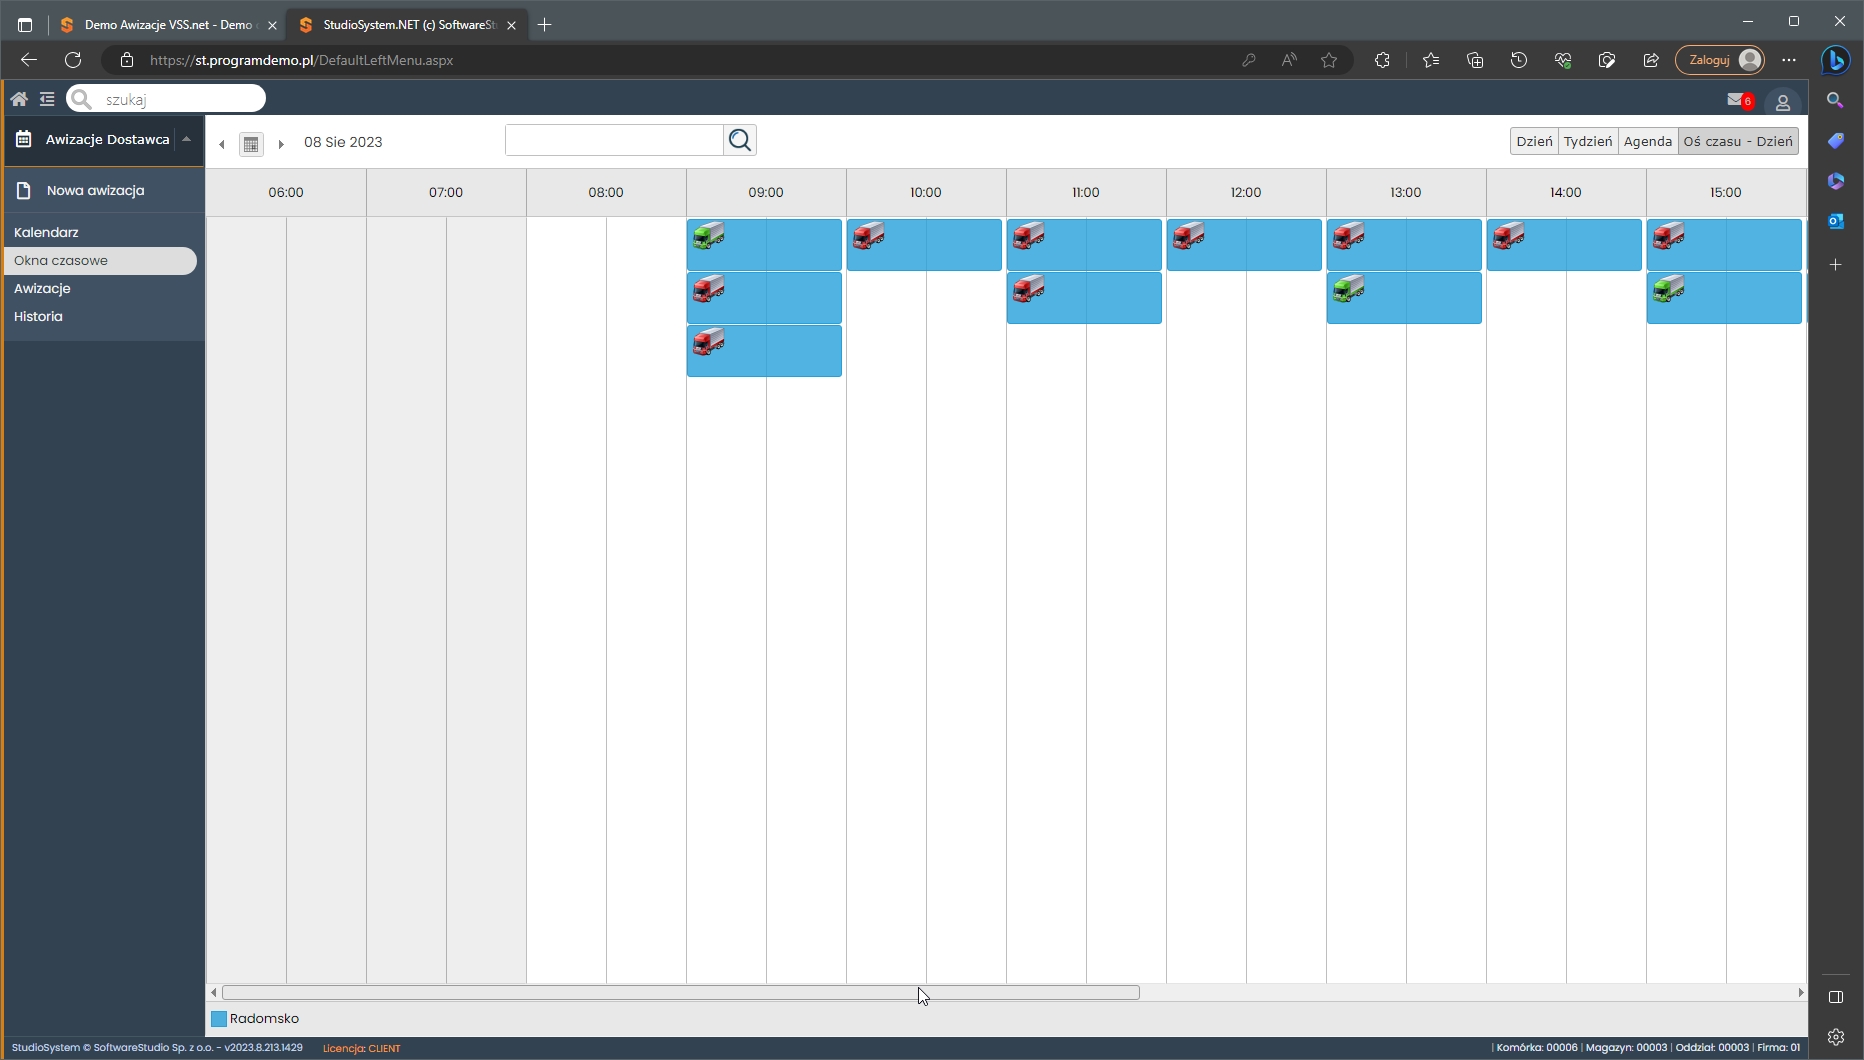Open Historia menu item

coord(38,316)
